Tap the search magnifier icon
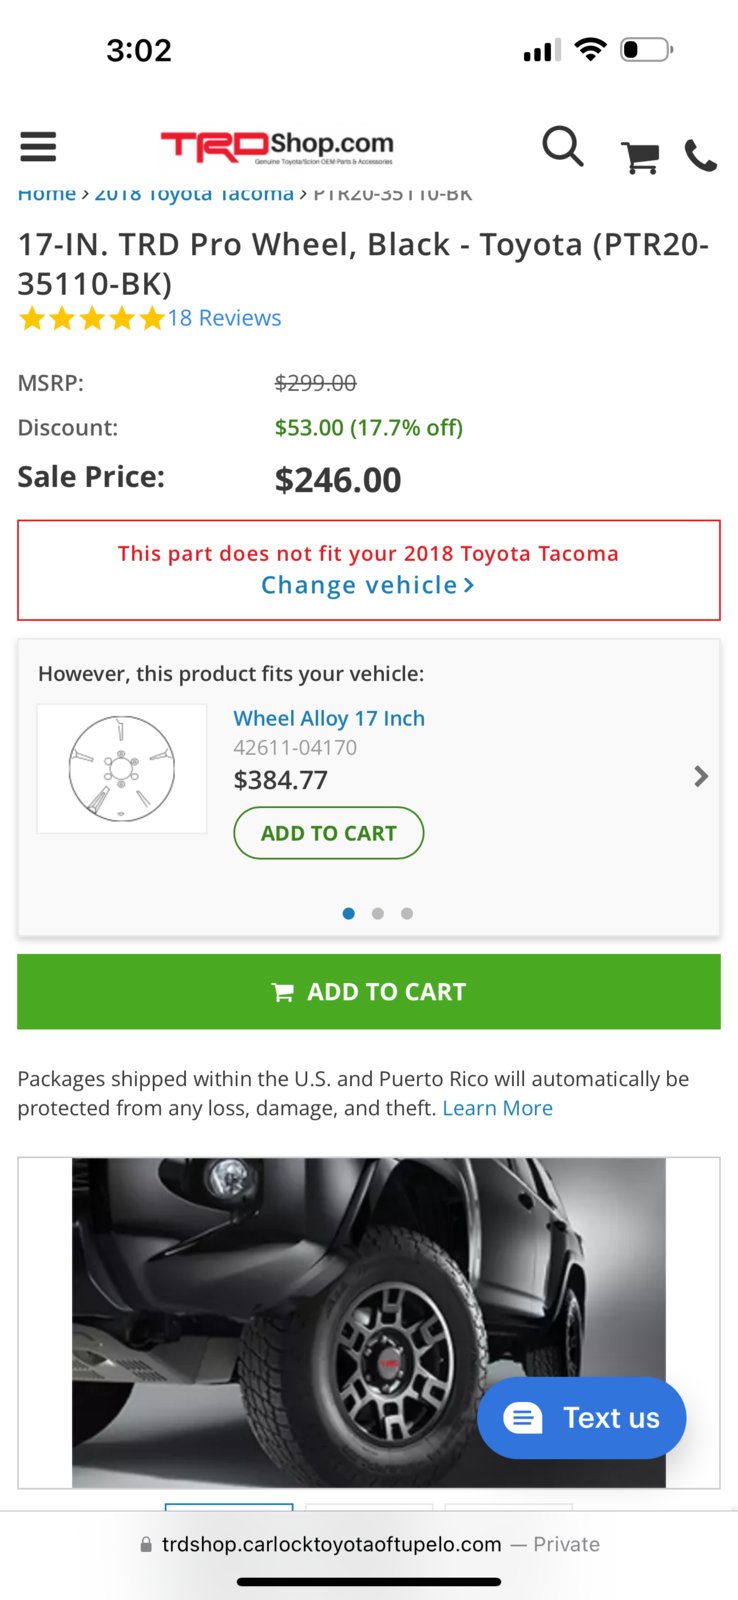This screenshot has height=1600, width=738. coord(563,147)
